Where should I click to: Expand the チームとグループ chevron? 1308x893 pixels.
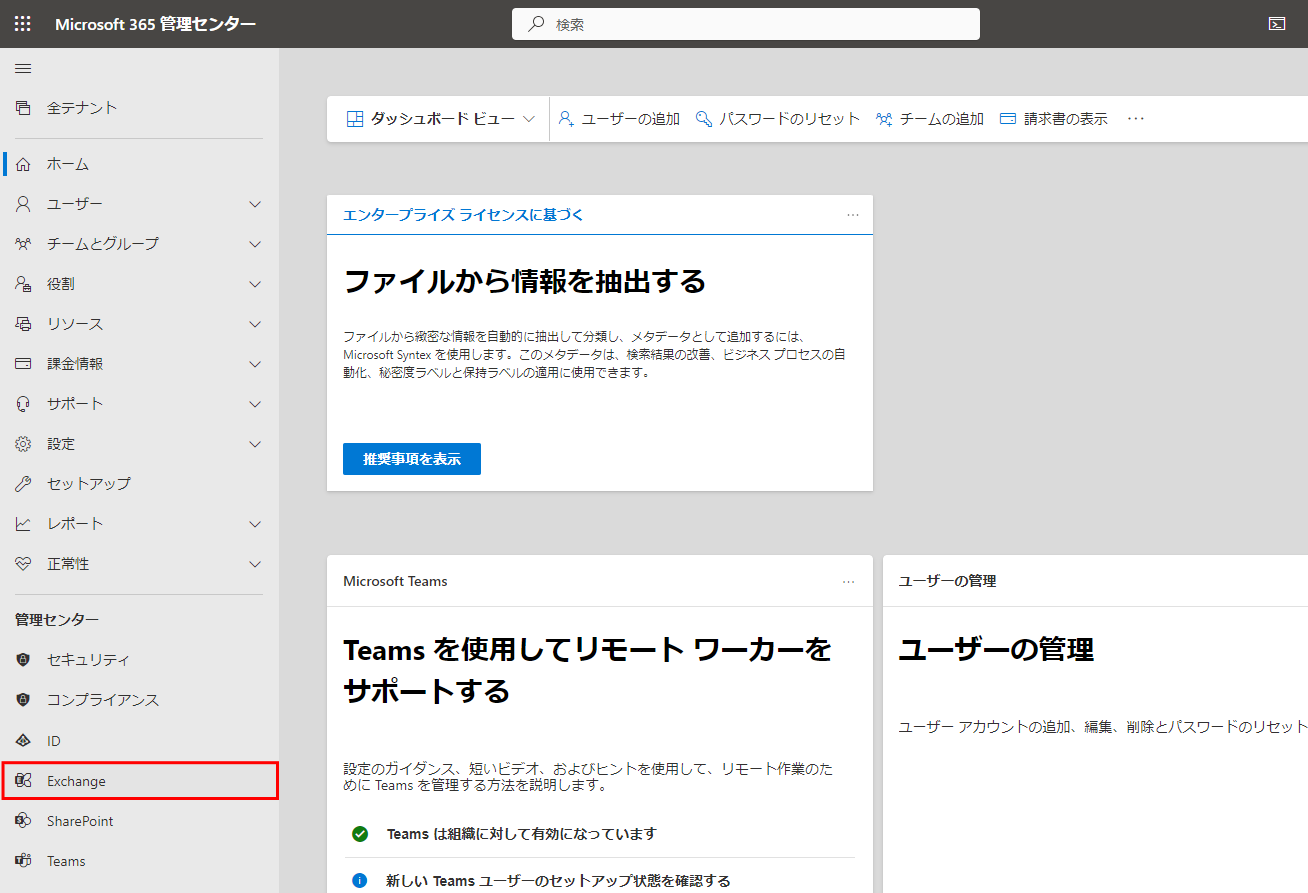tap(255, 244)
